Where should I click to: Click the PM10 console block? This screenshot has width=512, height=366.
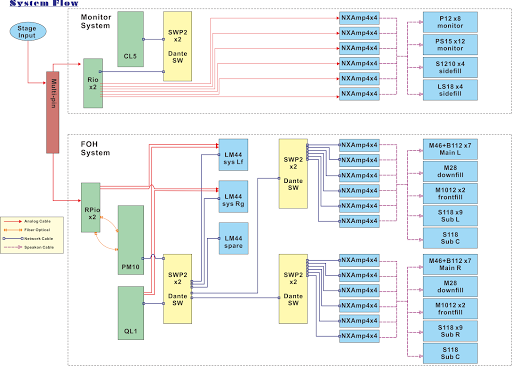click(x=131, y=240)
